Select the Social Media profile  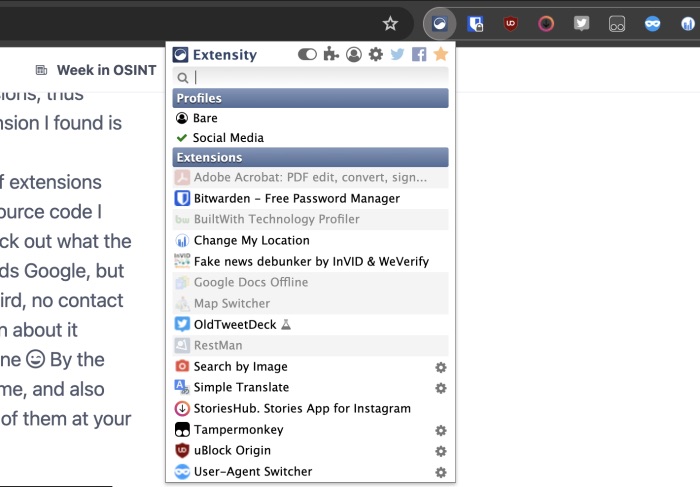tap(311, 137)
